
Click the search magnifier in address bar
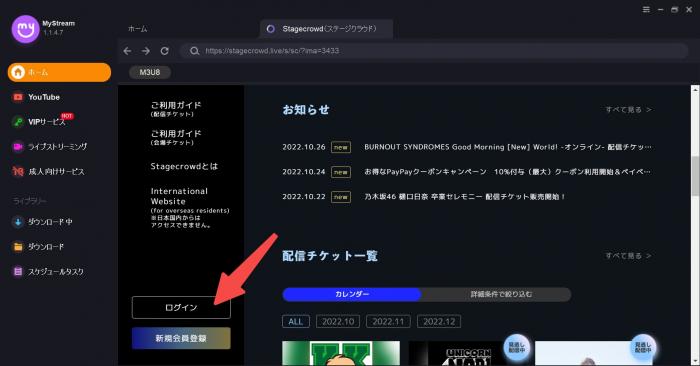[194, 51]
